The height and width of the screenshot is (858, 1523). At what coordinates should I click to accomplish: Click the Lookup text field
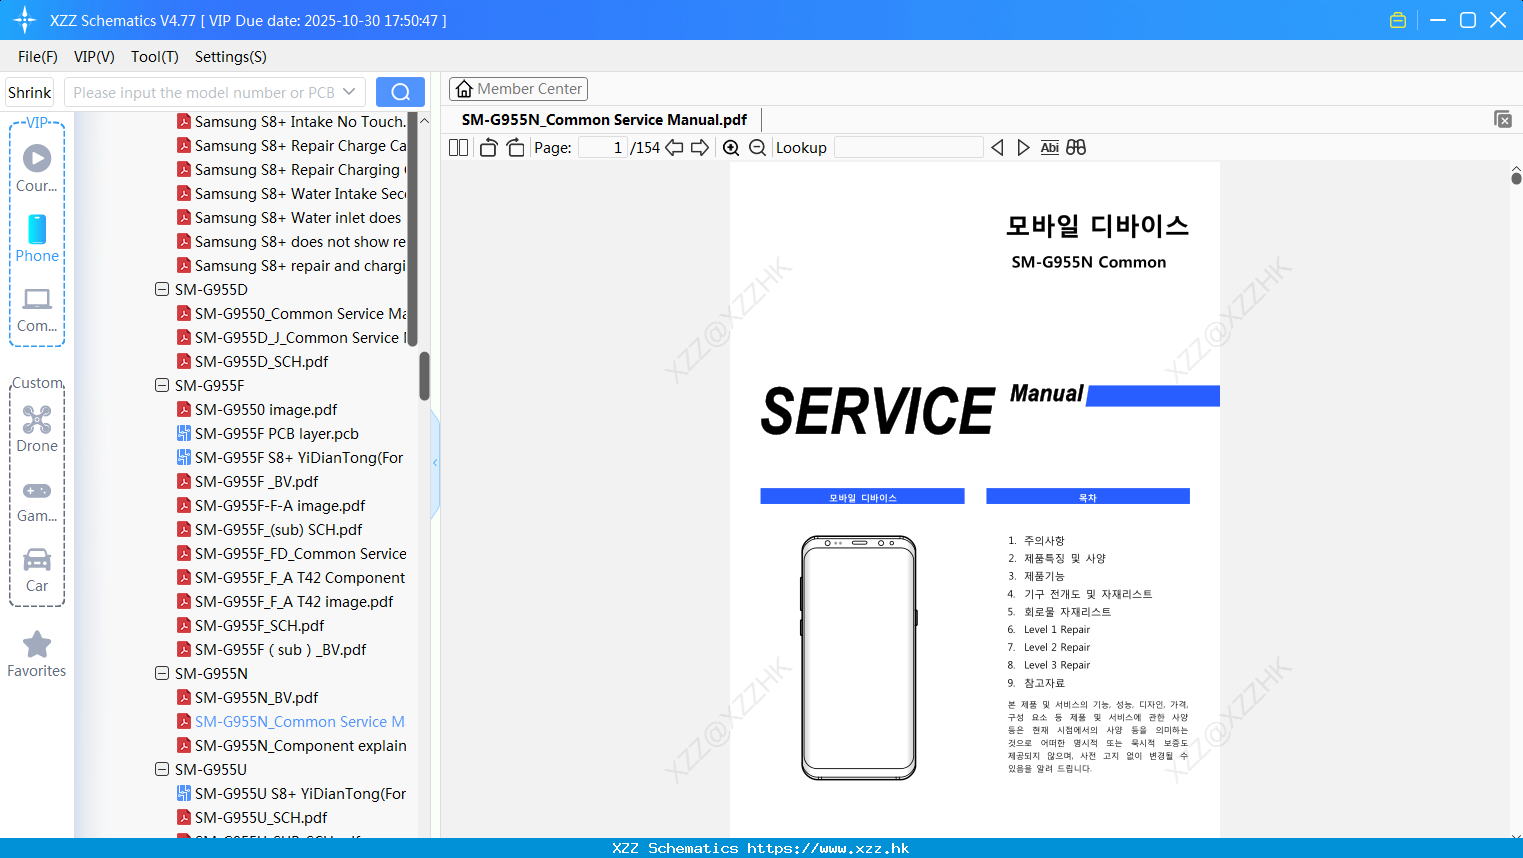tap(908, 147)
